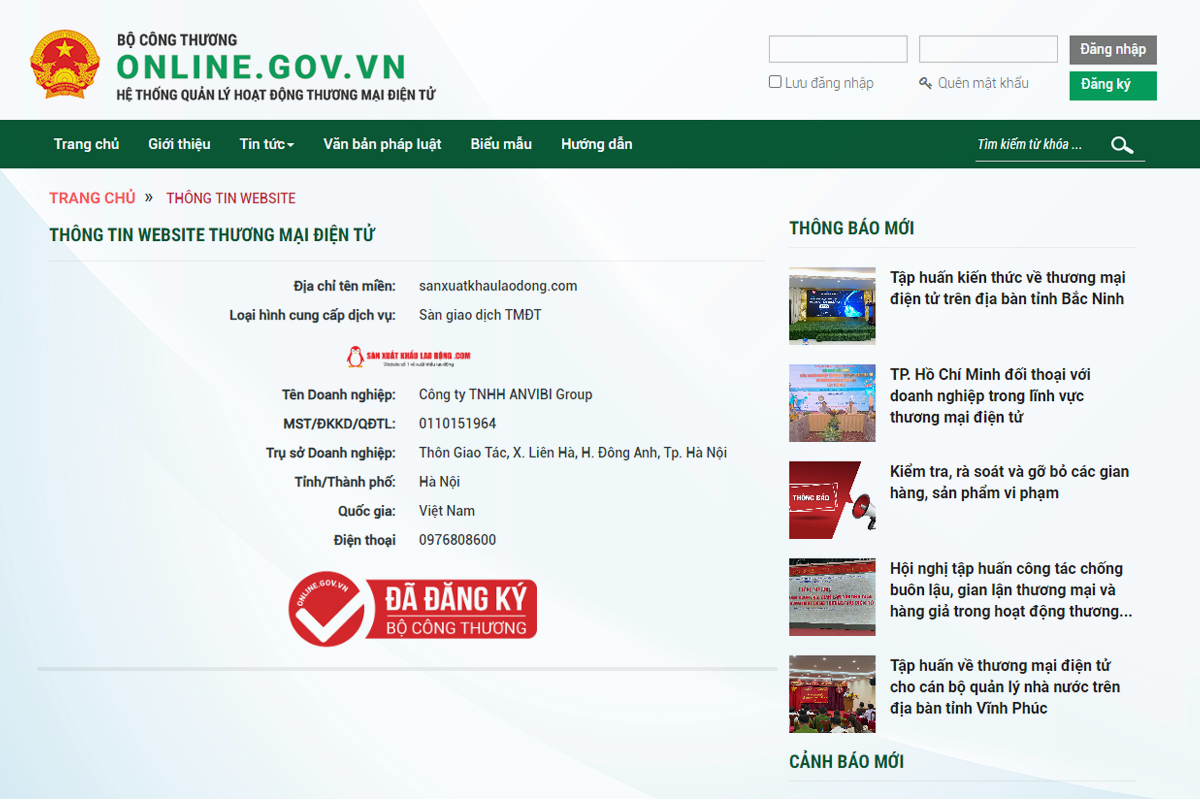Open the Vĩnh Phúc training article headline
This screenshot has height=800, width=1200.
(1005, 687)
